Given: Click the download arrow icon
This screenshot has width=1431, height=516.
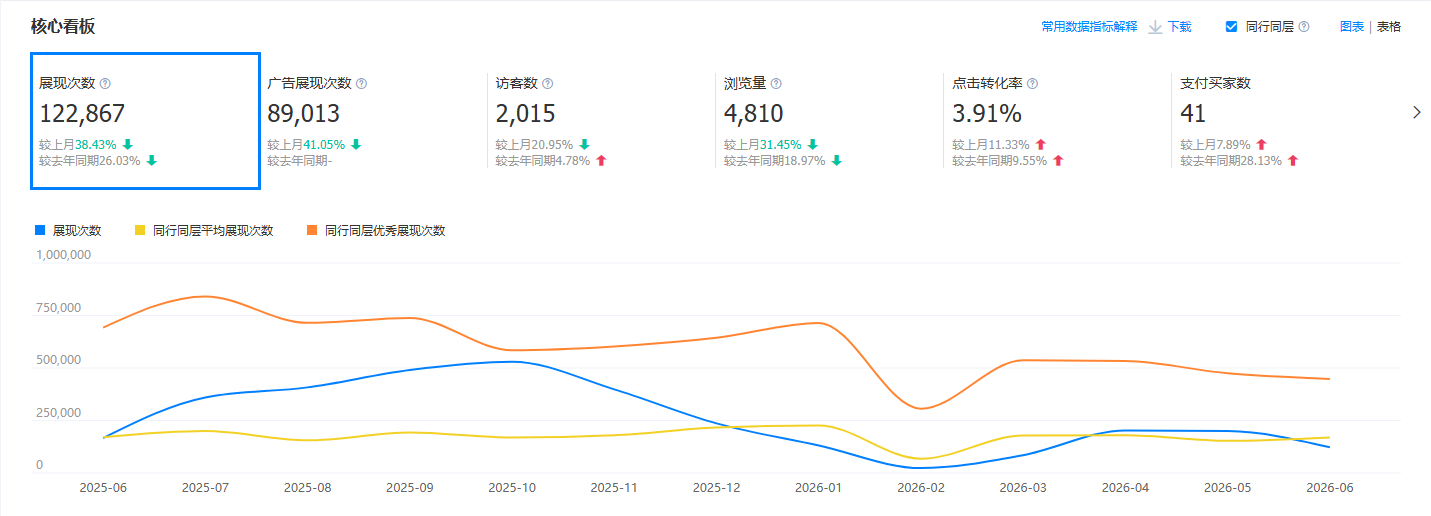Looking at the screenshot, I should coord(1155,27).
